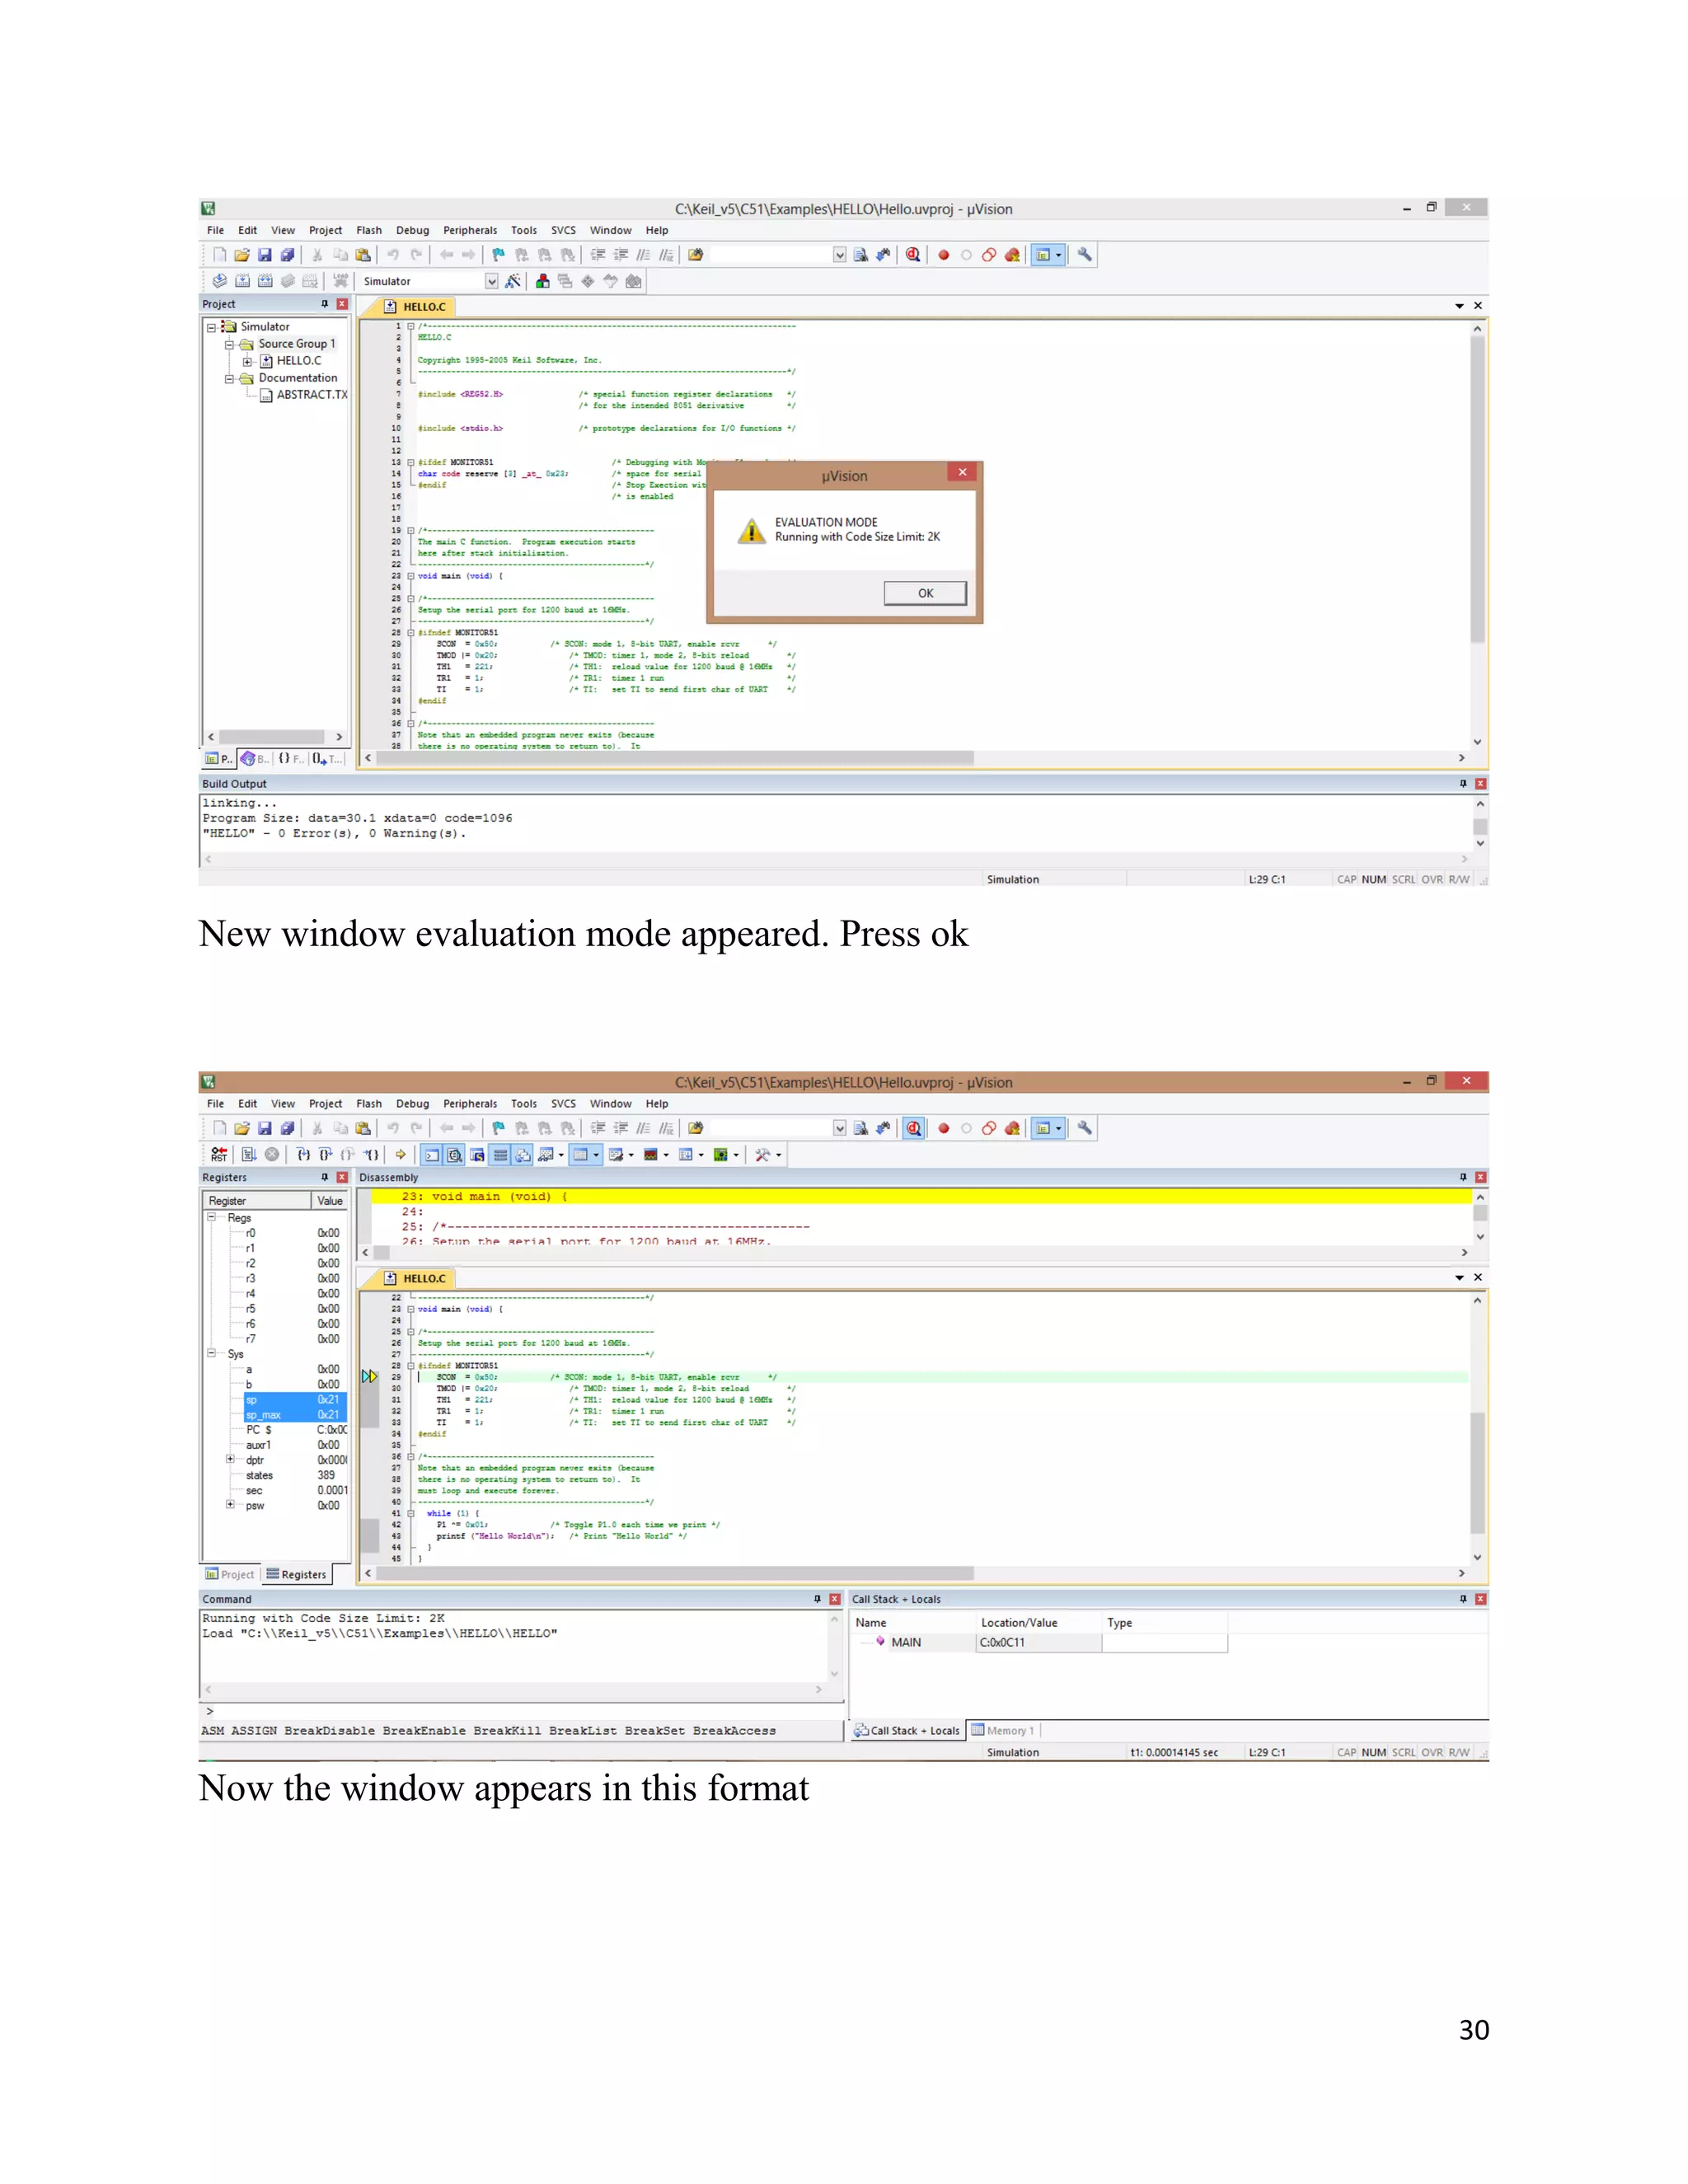Click OK in the Evaluation Mode dialog
The image size is (1688, 2184).
click(x=925, y=593)
